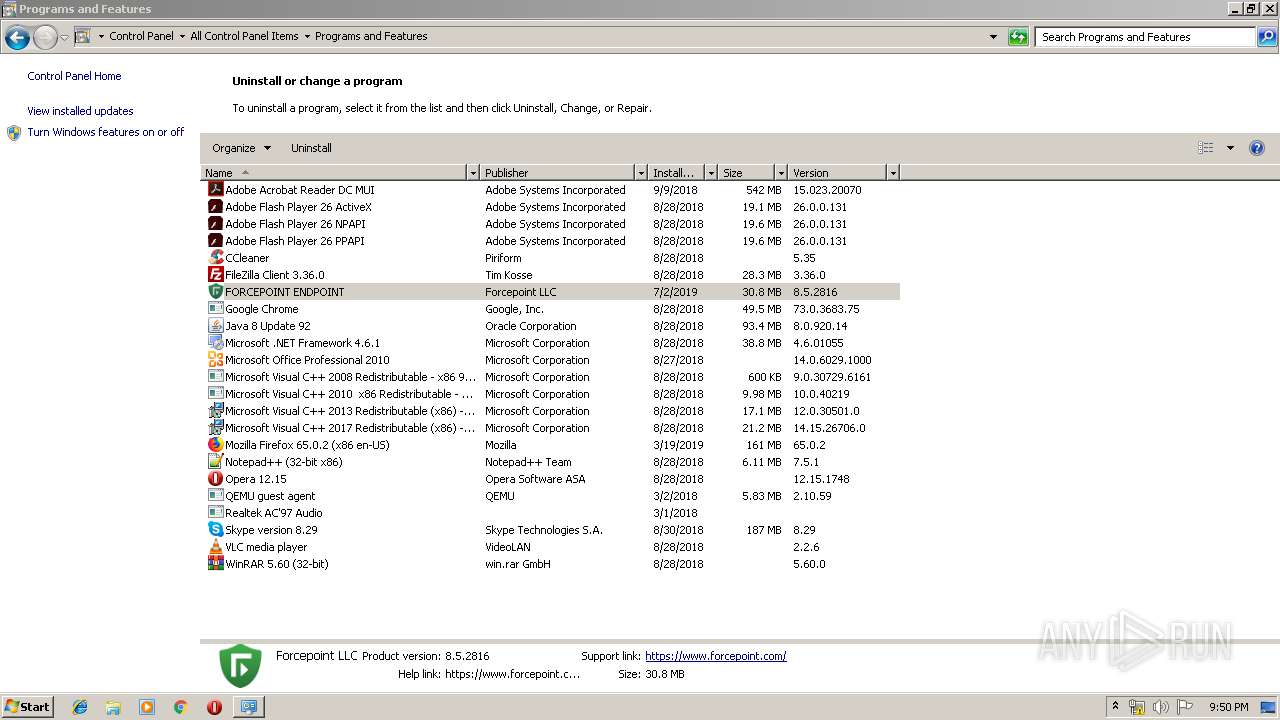Click the Uninstall toolbar button
The width and height of the screenshot is (1280, 720).
click(311, 148)
